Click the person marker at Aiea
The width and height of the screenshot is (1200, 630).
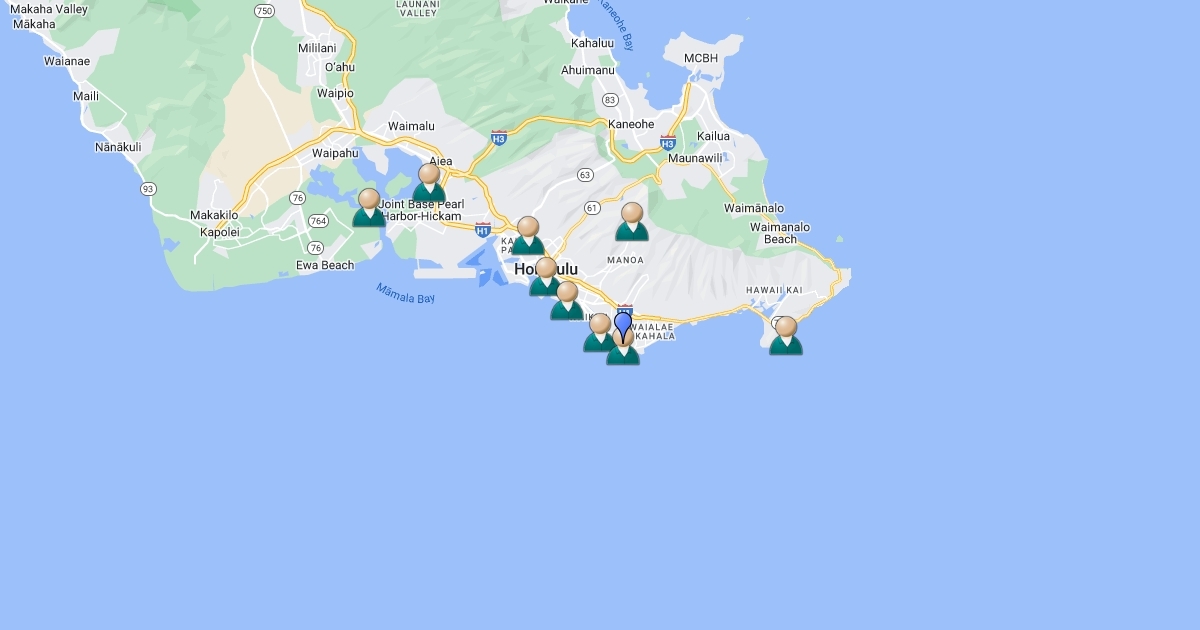[429, 183]
